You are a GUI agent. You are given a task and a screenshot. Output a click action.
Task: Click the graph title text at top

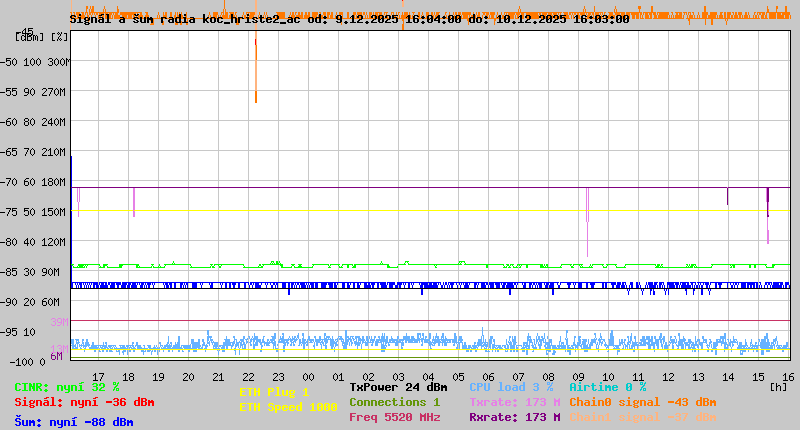[x=349, y=18]
